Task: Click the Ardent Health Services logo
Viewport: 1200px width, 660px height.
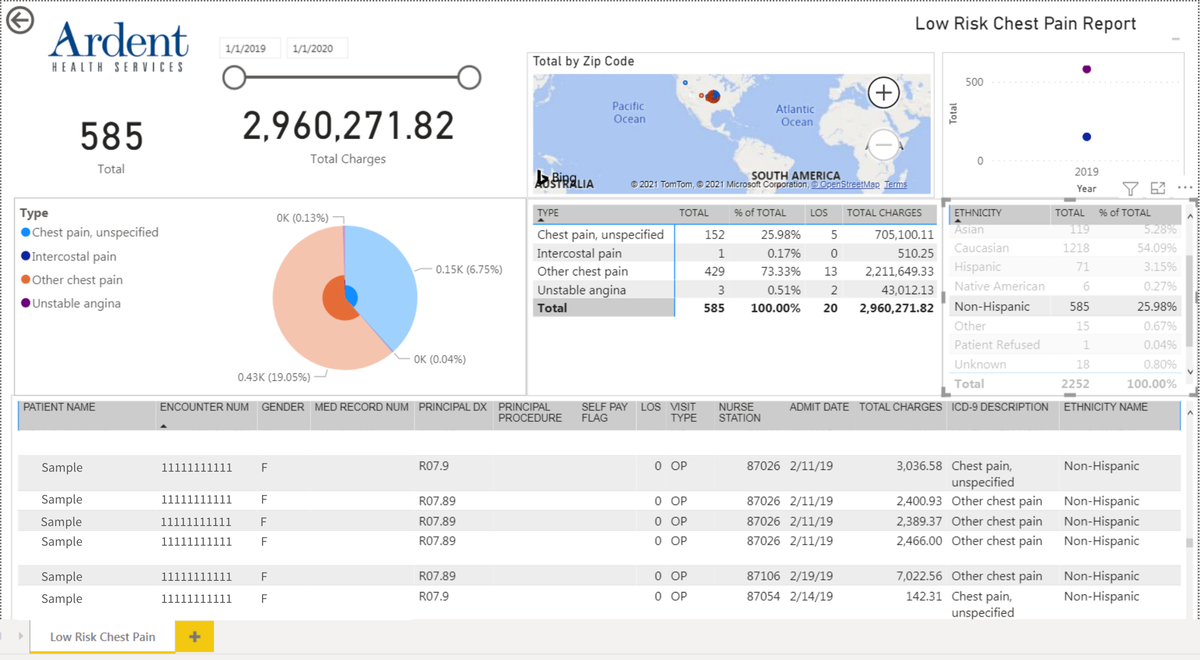Action: click(x=118, y=46)
